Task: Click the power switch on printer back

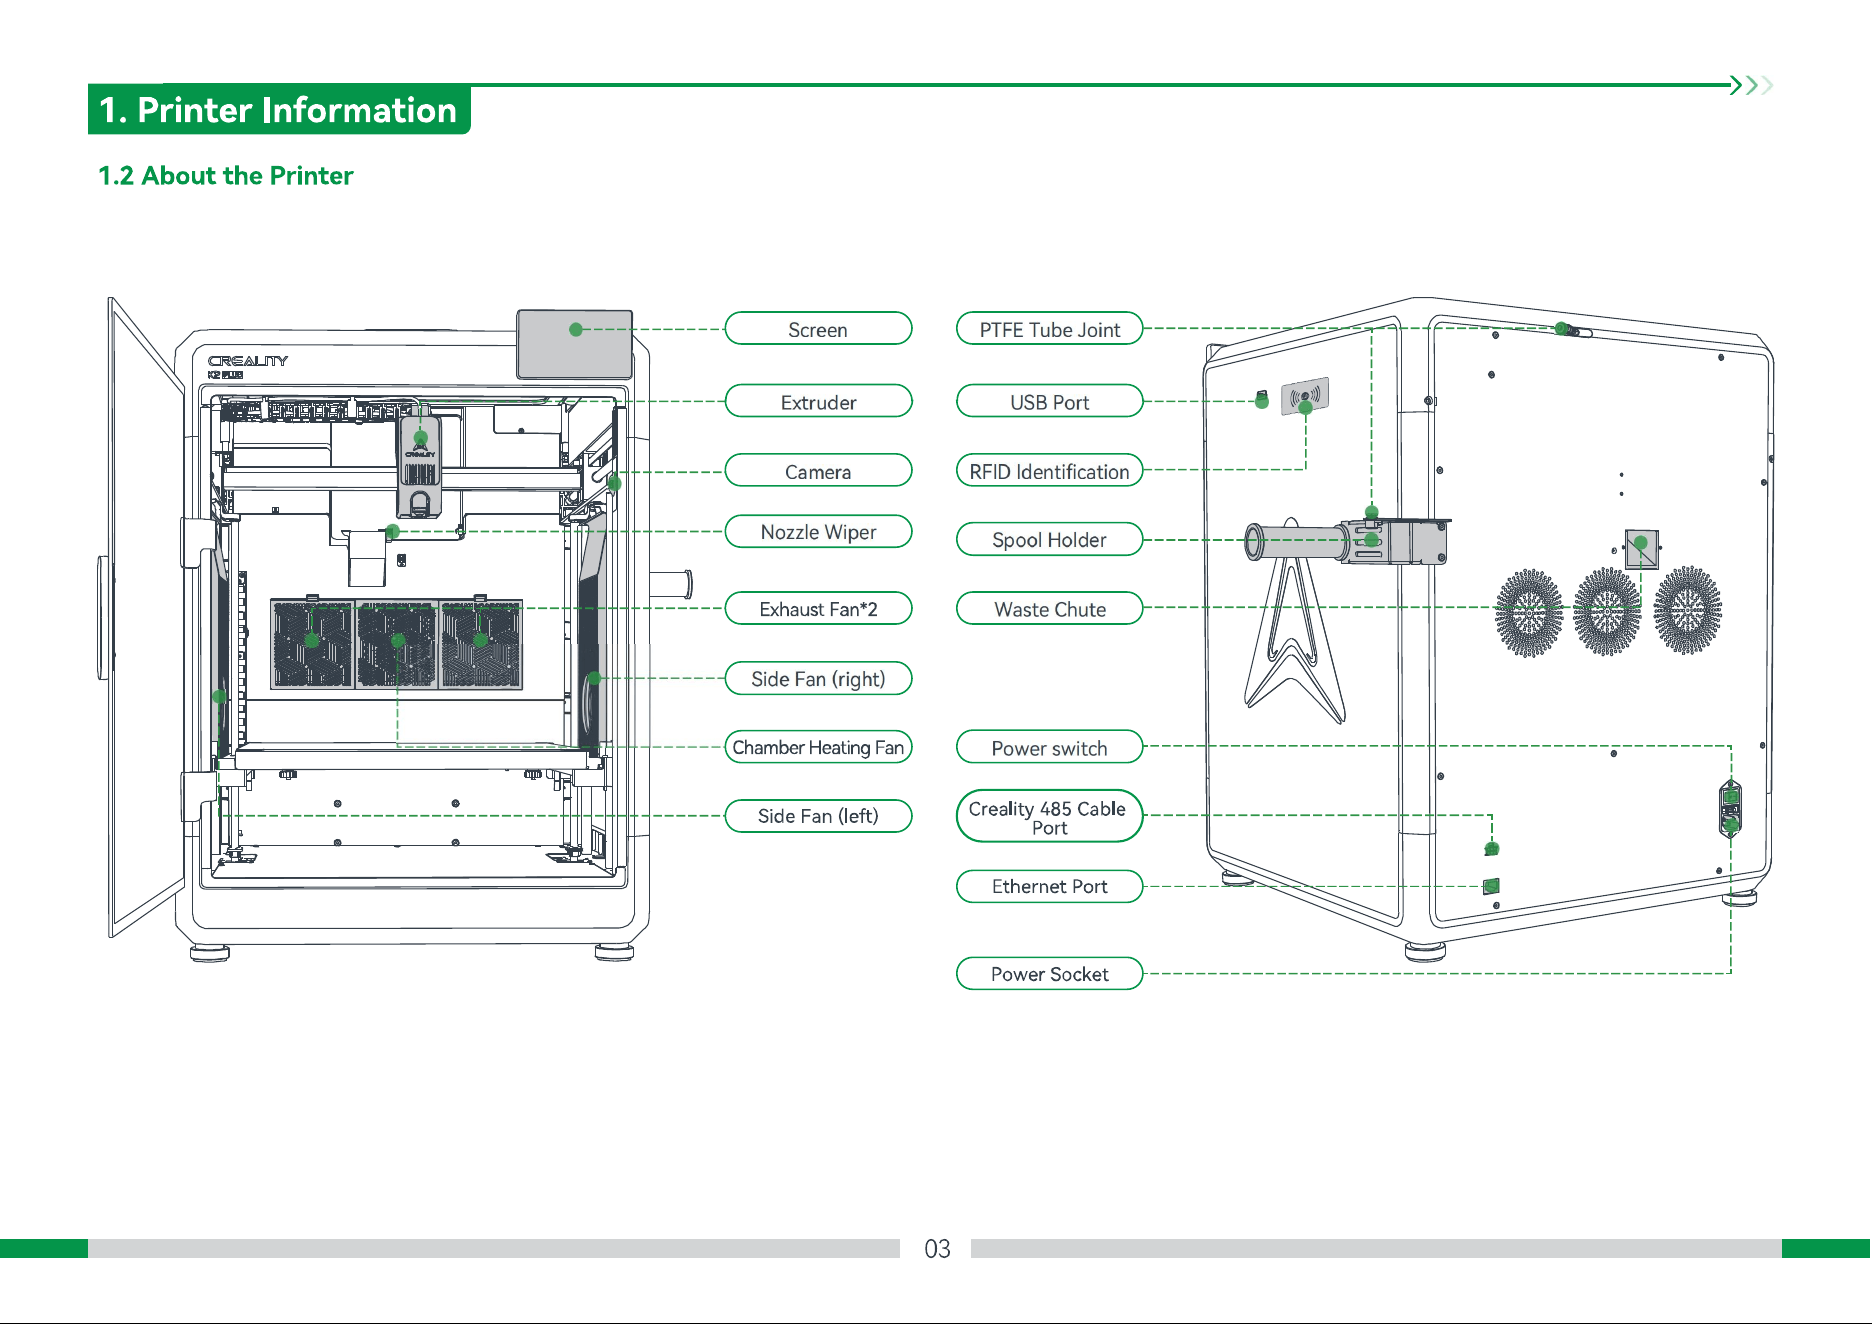Action: (1730, 797)
